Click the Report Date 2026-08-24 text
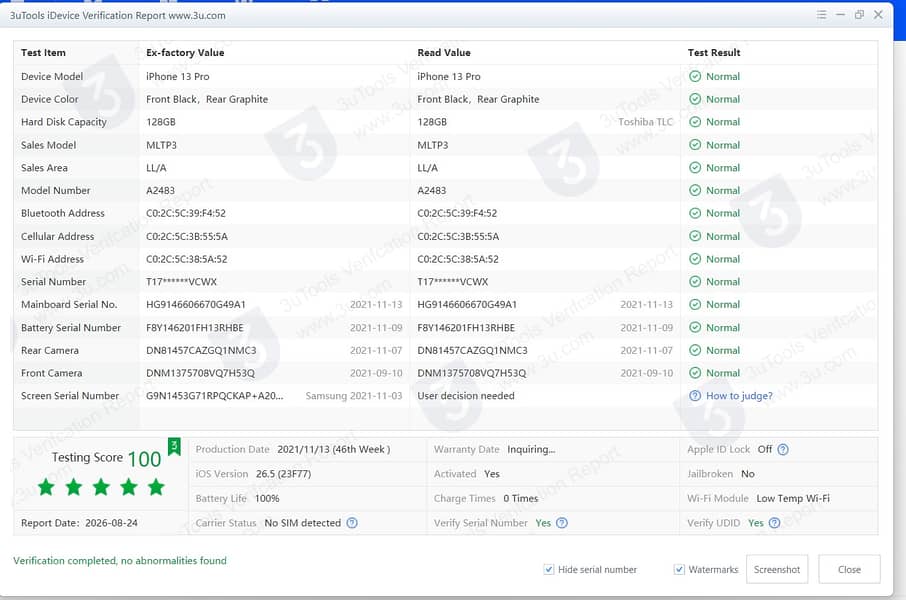Screen dimensions: 906x600 pyautogui.click(x=79, y=523)
